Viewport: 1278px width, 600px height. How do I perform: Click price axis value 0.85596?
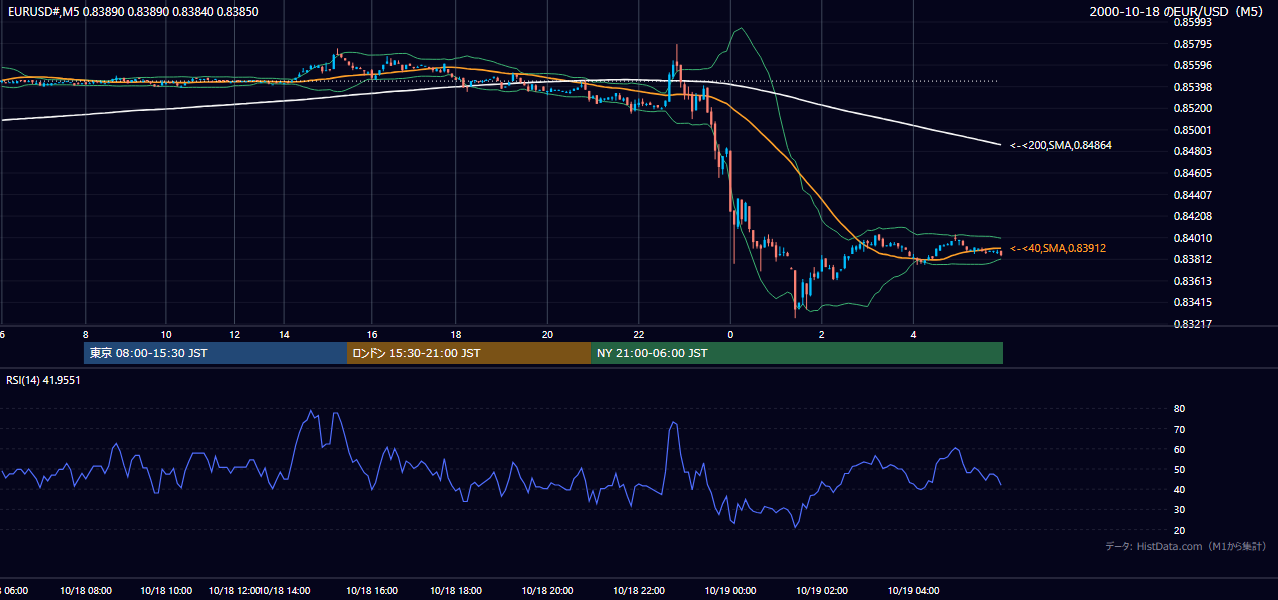1192,66
